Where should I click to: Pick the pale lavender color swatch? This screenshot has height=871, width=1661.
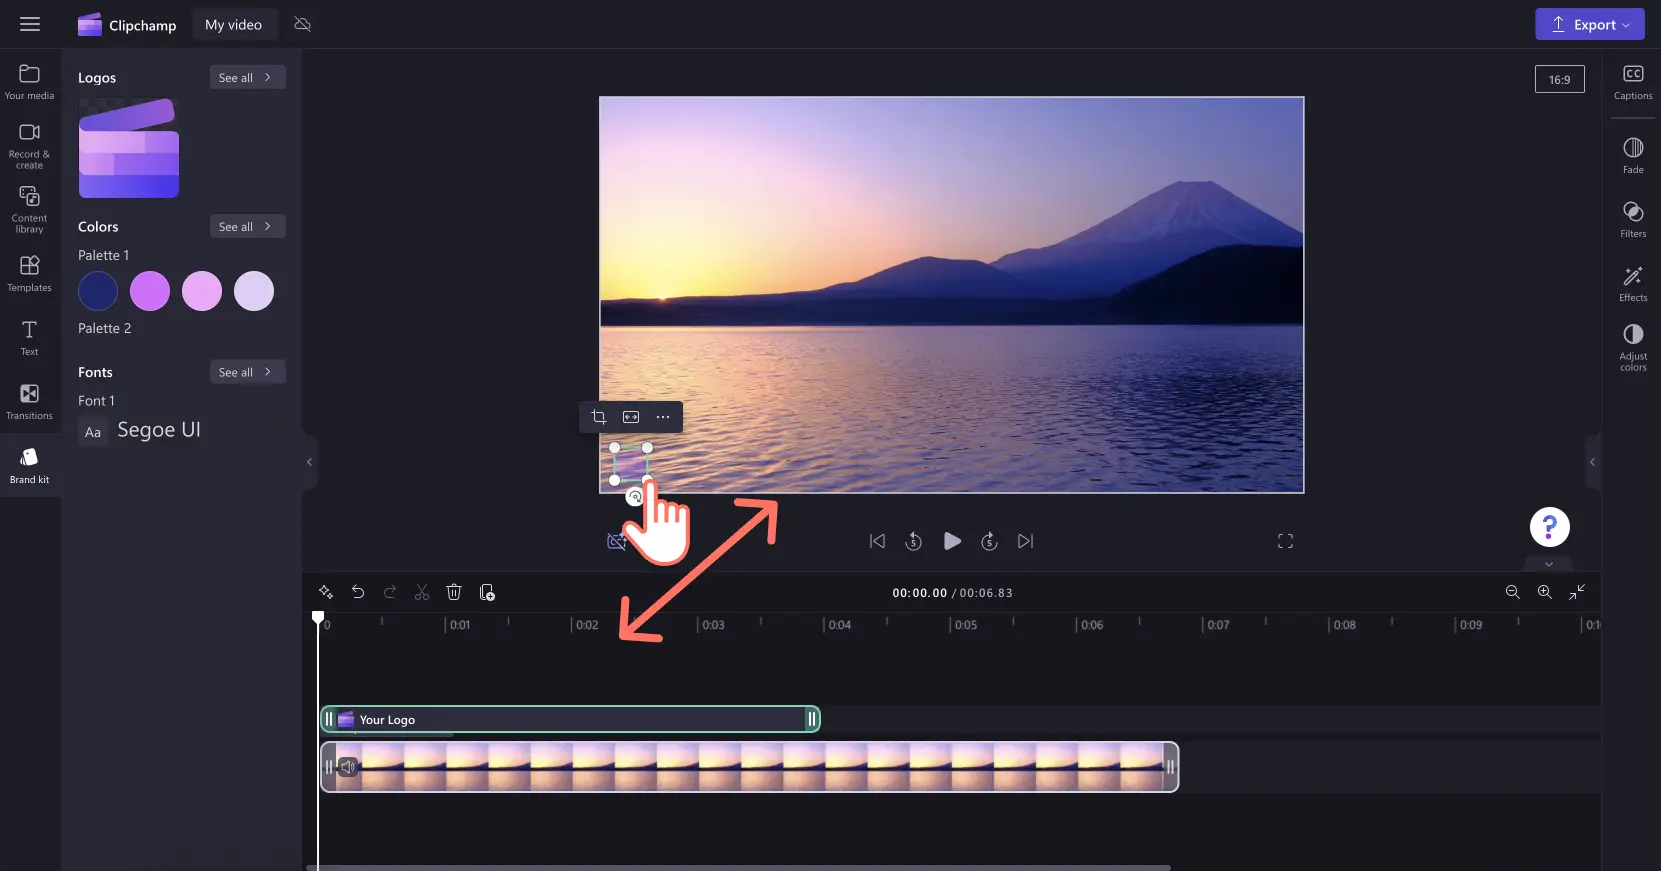pos(254,291)
